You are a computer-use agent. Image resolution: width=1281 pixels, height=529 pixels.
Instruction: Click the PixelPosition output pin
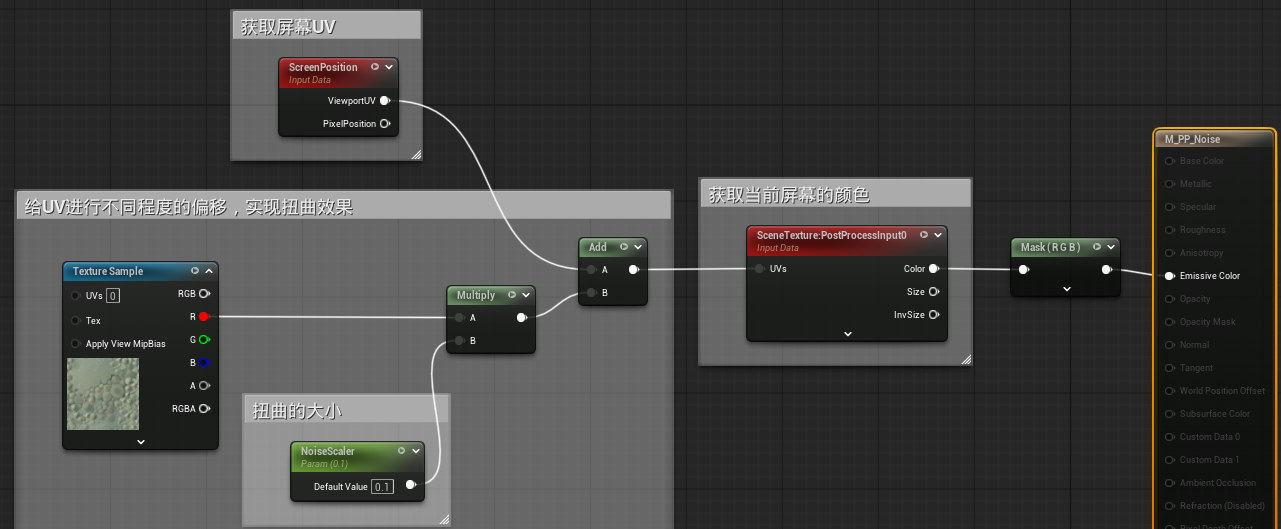384,124
